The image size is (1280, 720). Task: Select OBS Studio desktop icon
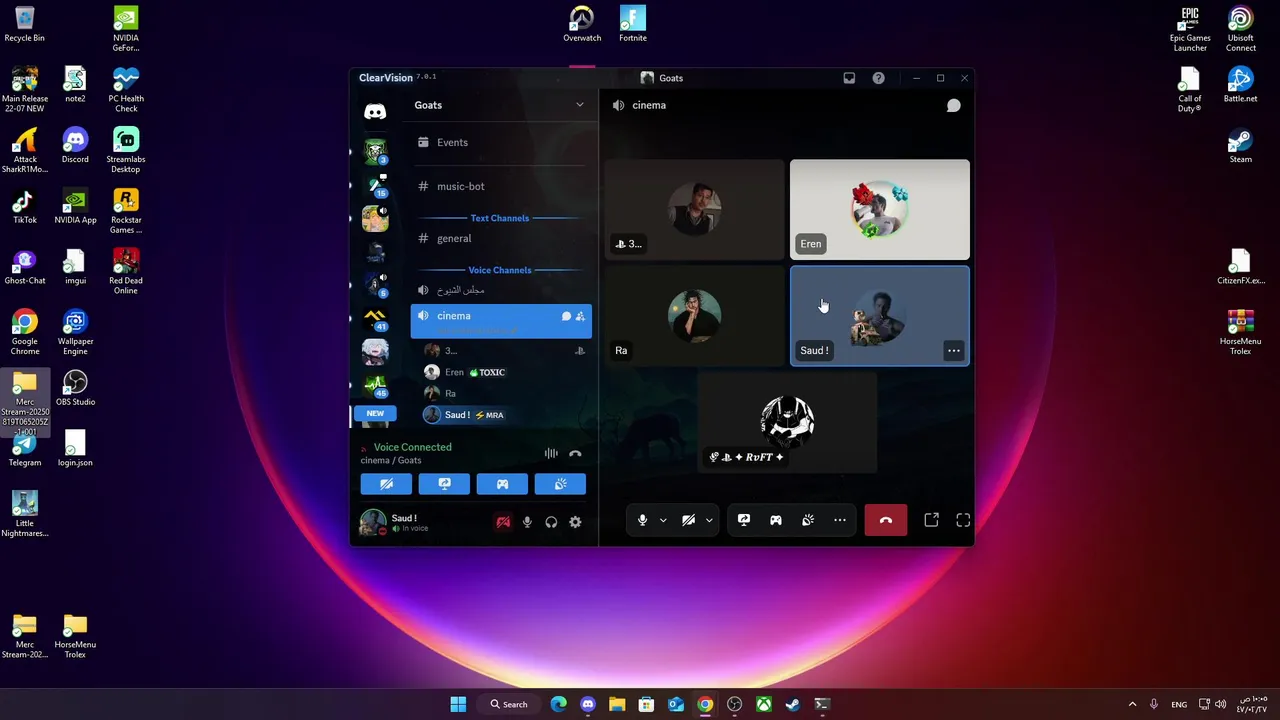(75, 388)
